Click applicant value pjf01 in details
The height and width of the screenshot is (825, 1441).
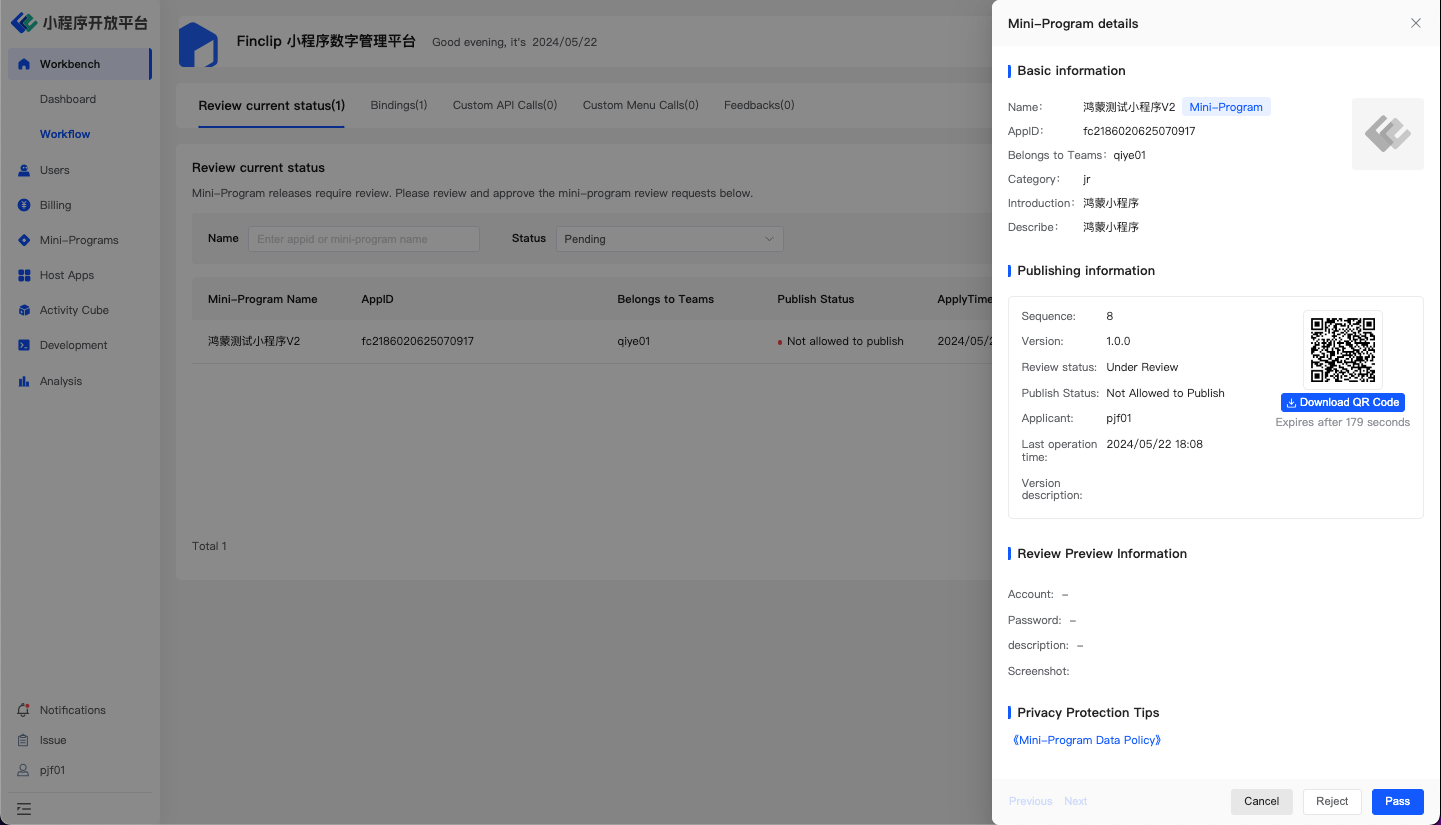pyautogui.click(x=1119, y=418)
